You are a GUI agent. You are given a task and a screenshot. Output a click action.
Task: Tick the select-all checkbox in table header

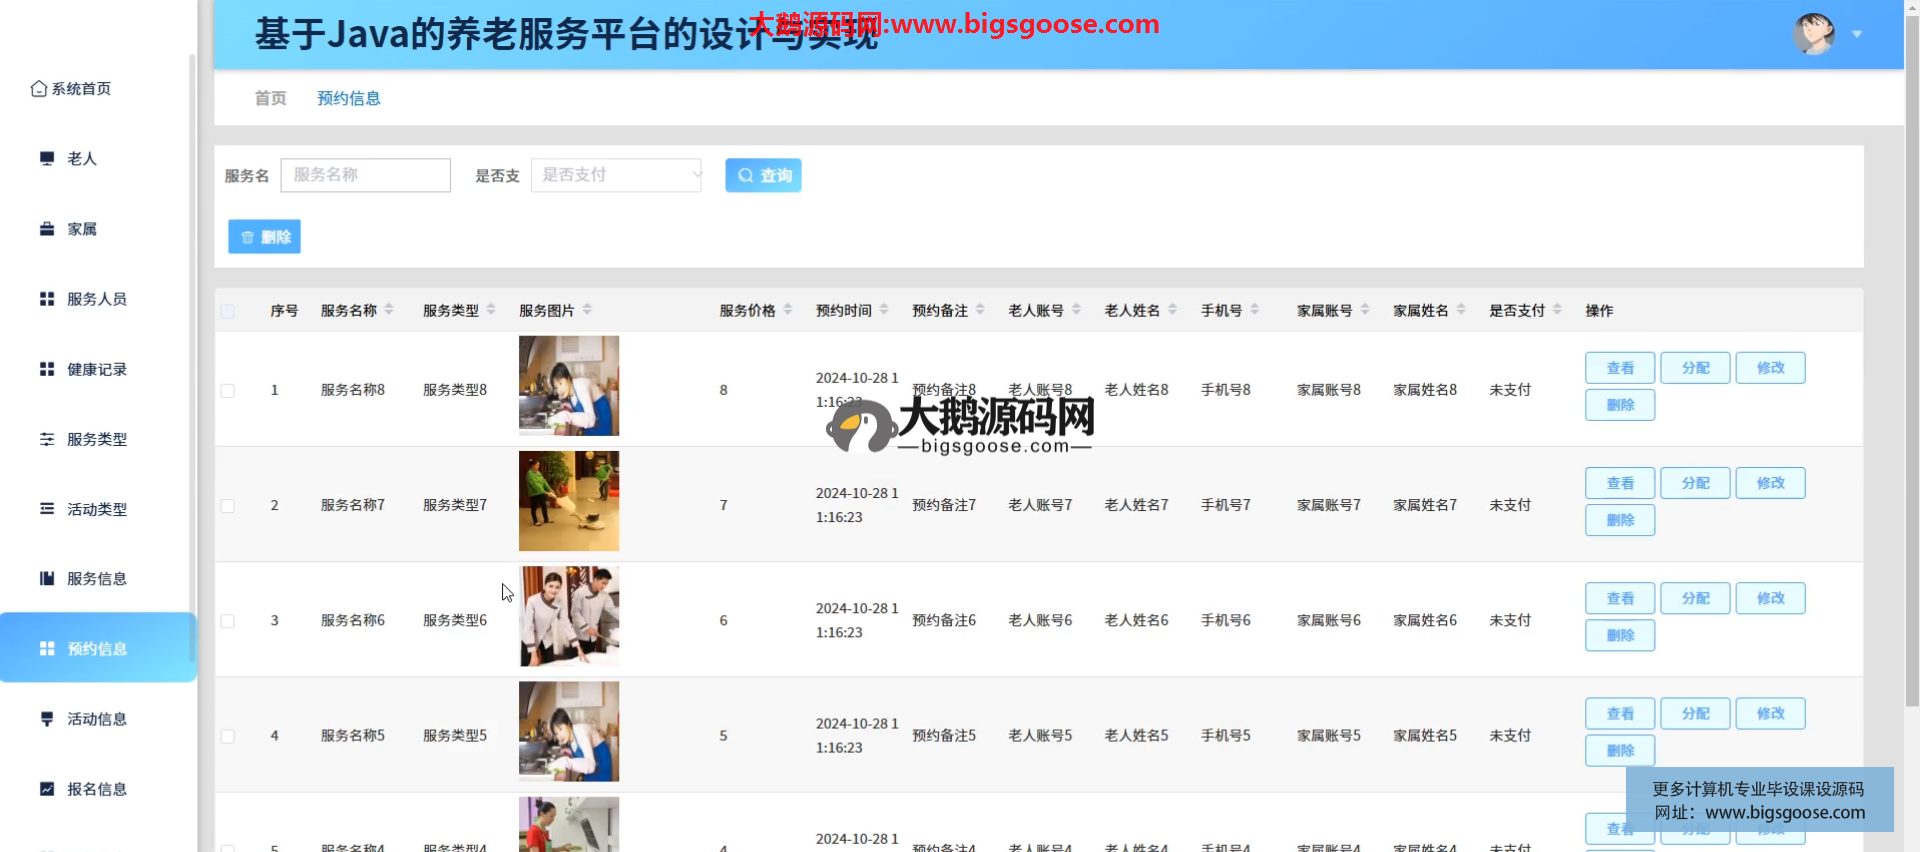tap(228, 311)
